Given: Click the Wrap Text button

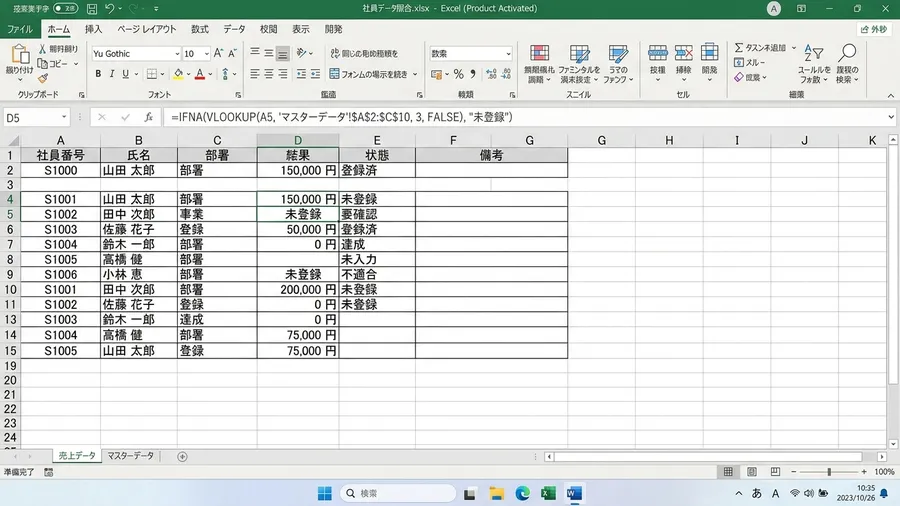Looking at the screenshot, I should (364, 53).
